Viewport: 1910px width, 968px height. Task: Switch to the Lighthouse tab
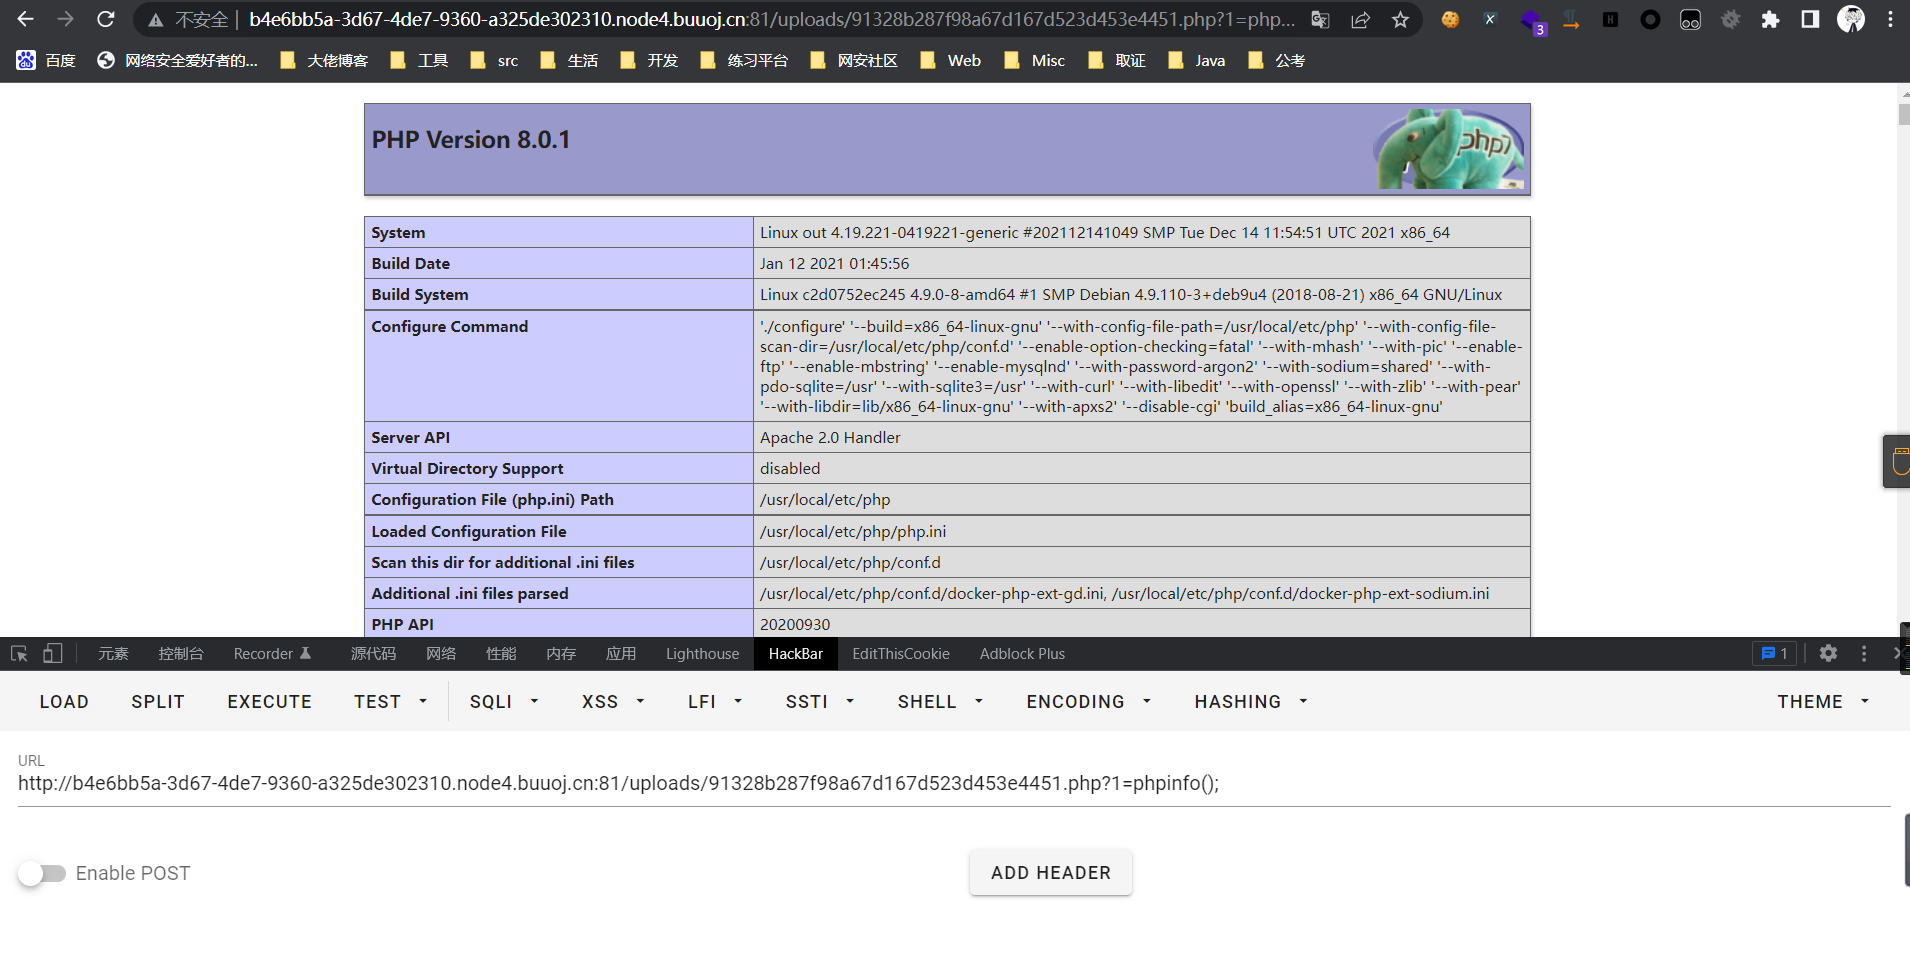click(x=702, y=653)
